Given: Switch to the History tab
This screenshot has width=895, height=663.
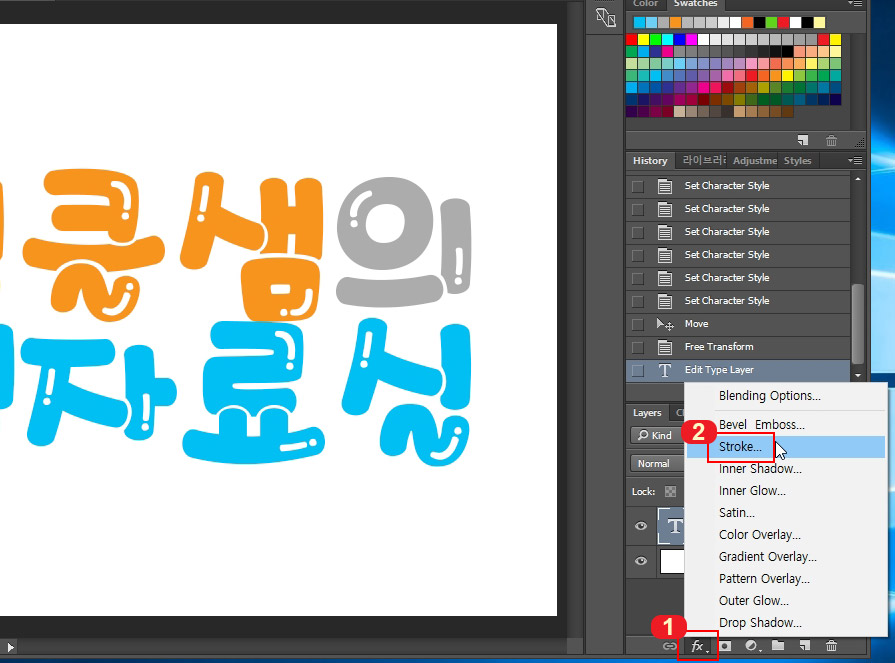Looking at the screenshot, I should coord(650,161).
